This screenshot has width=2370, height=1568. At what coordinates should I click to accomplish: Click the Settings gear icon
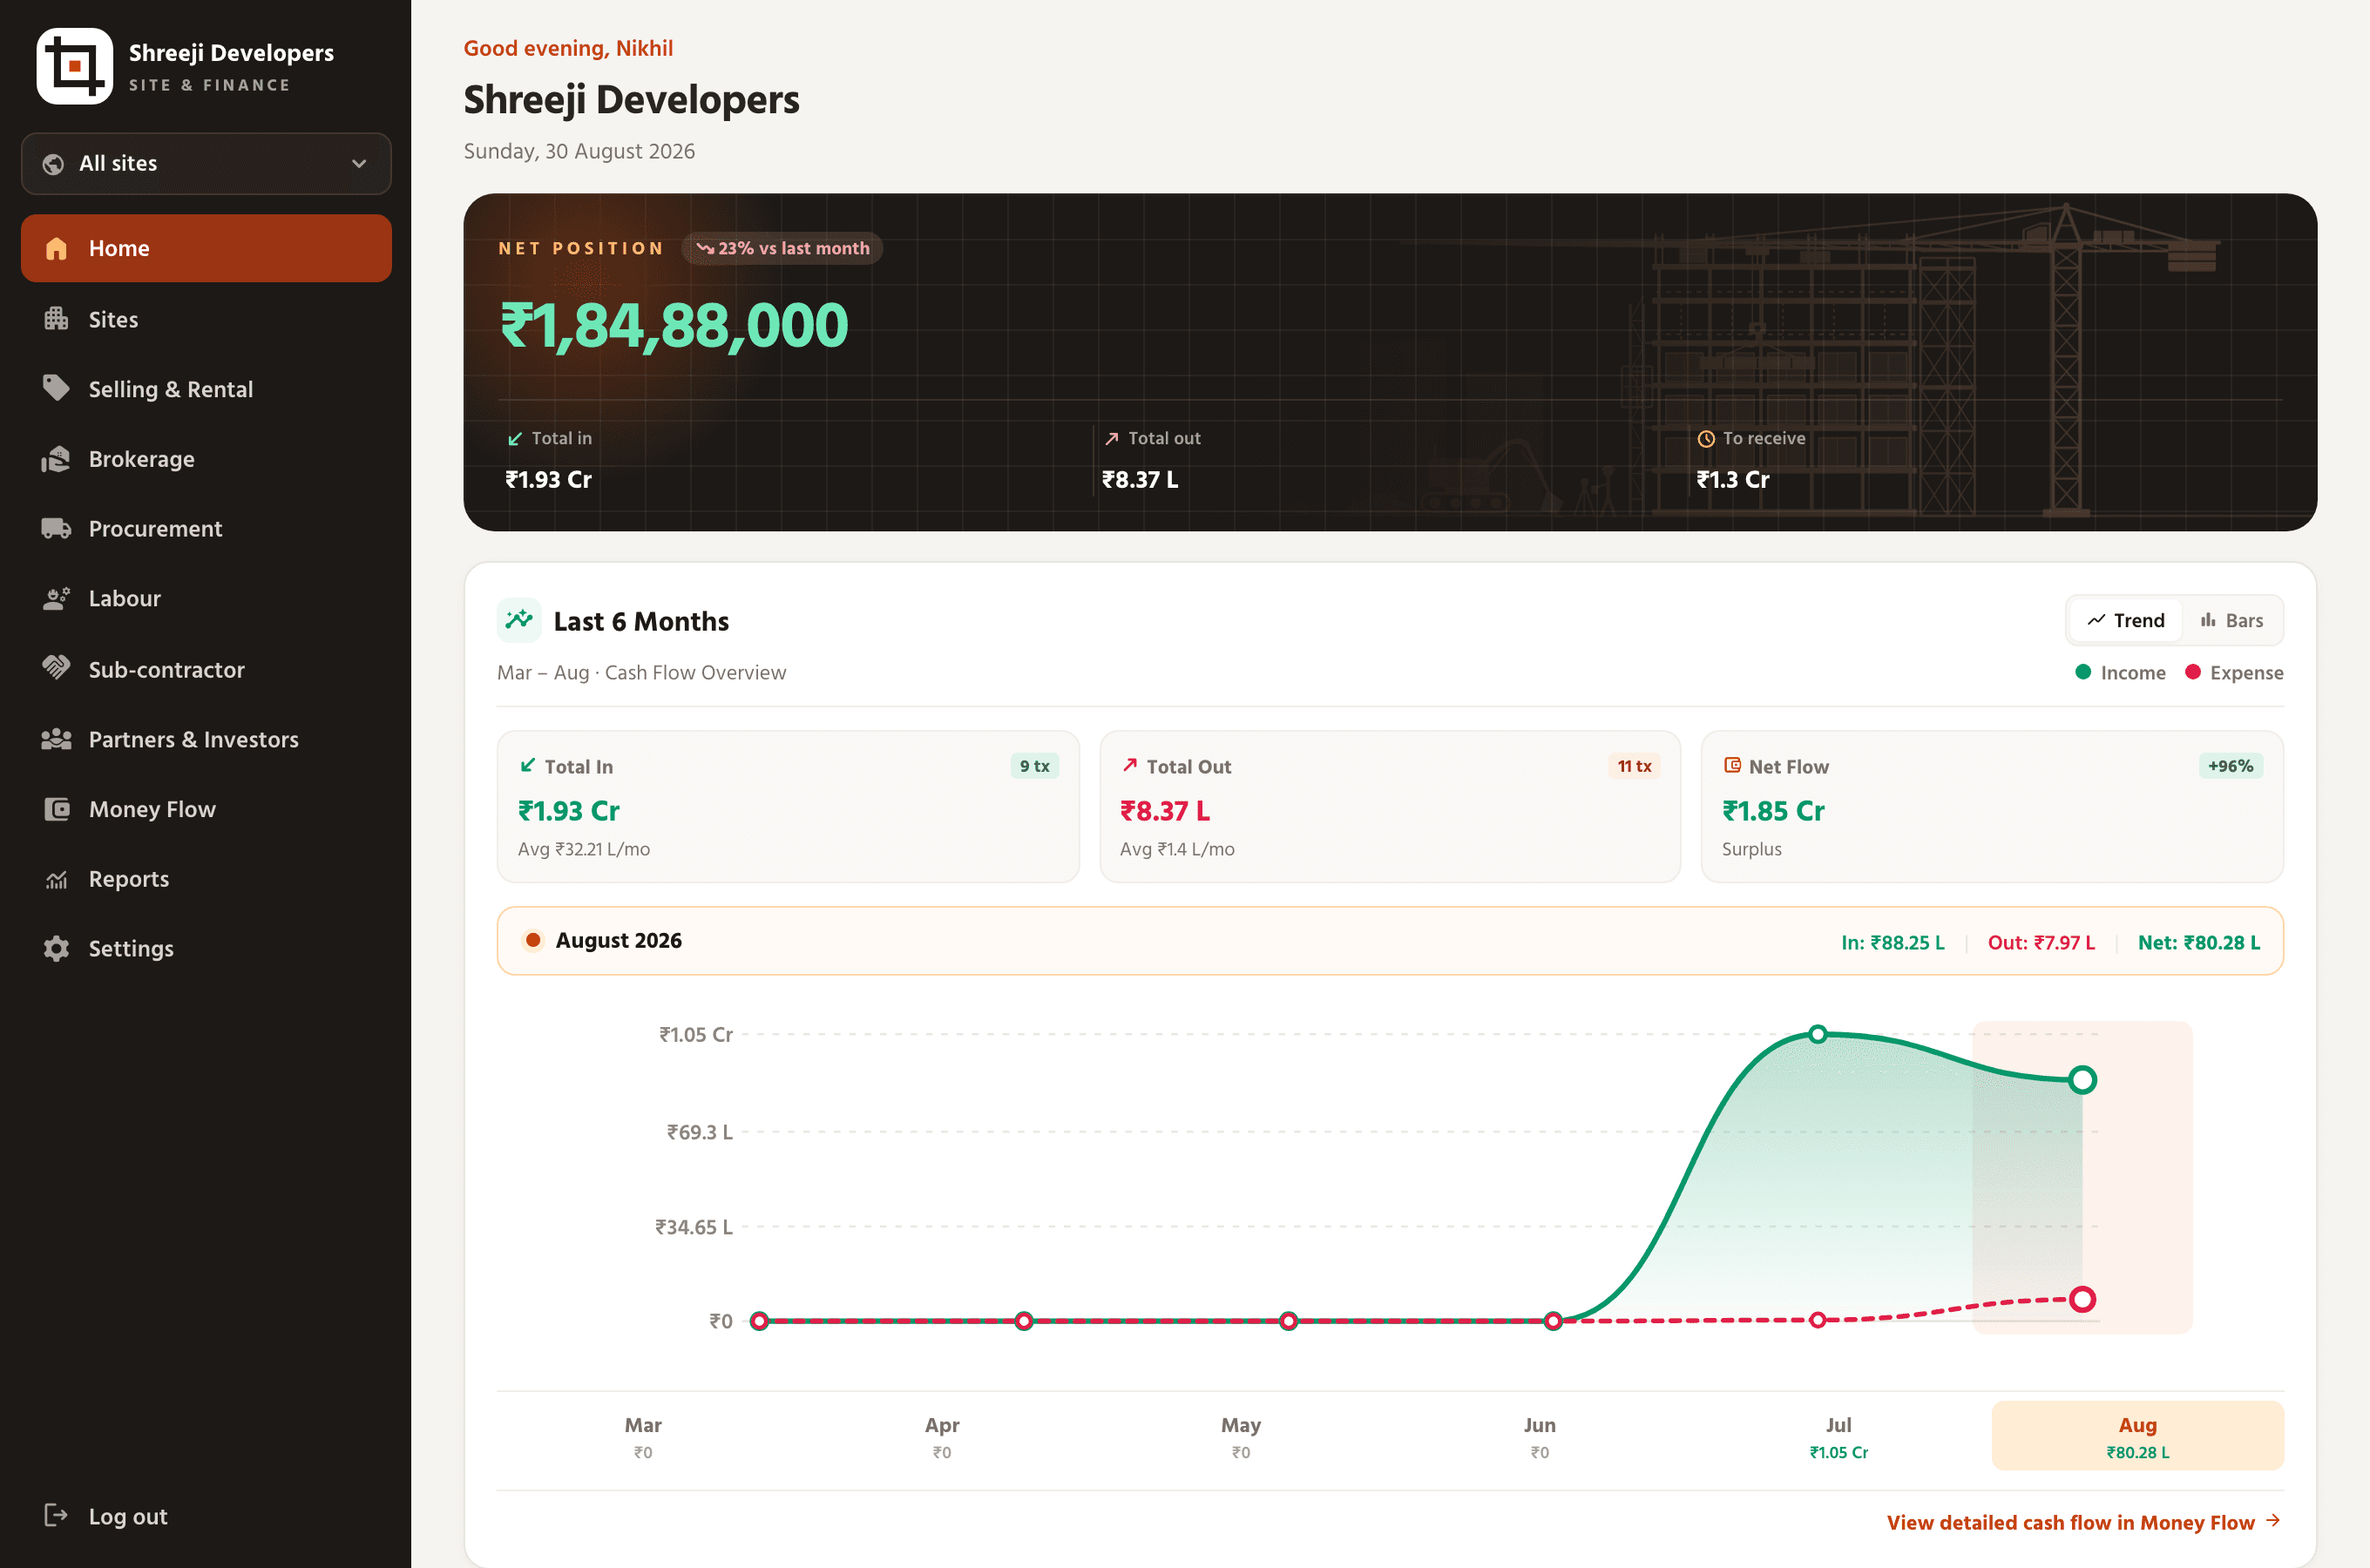pyautogui.click(x=57, y=948)
